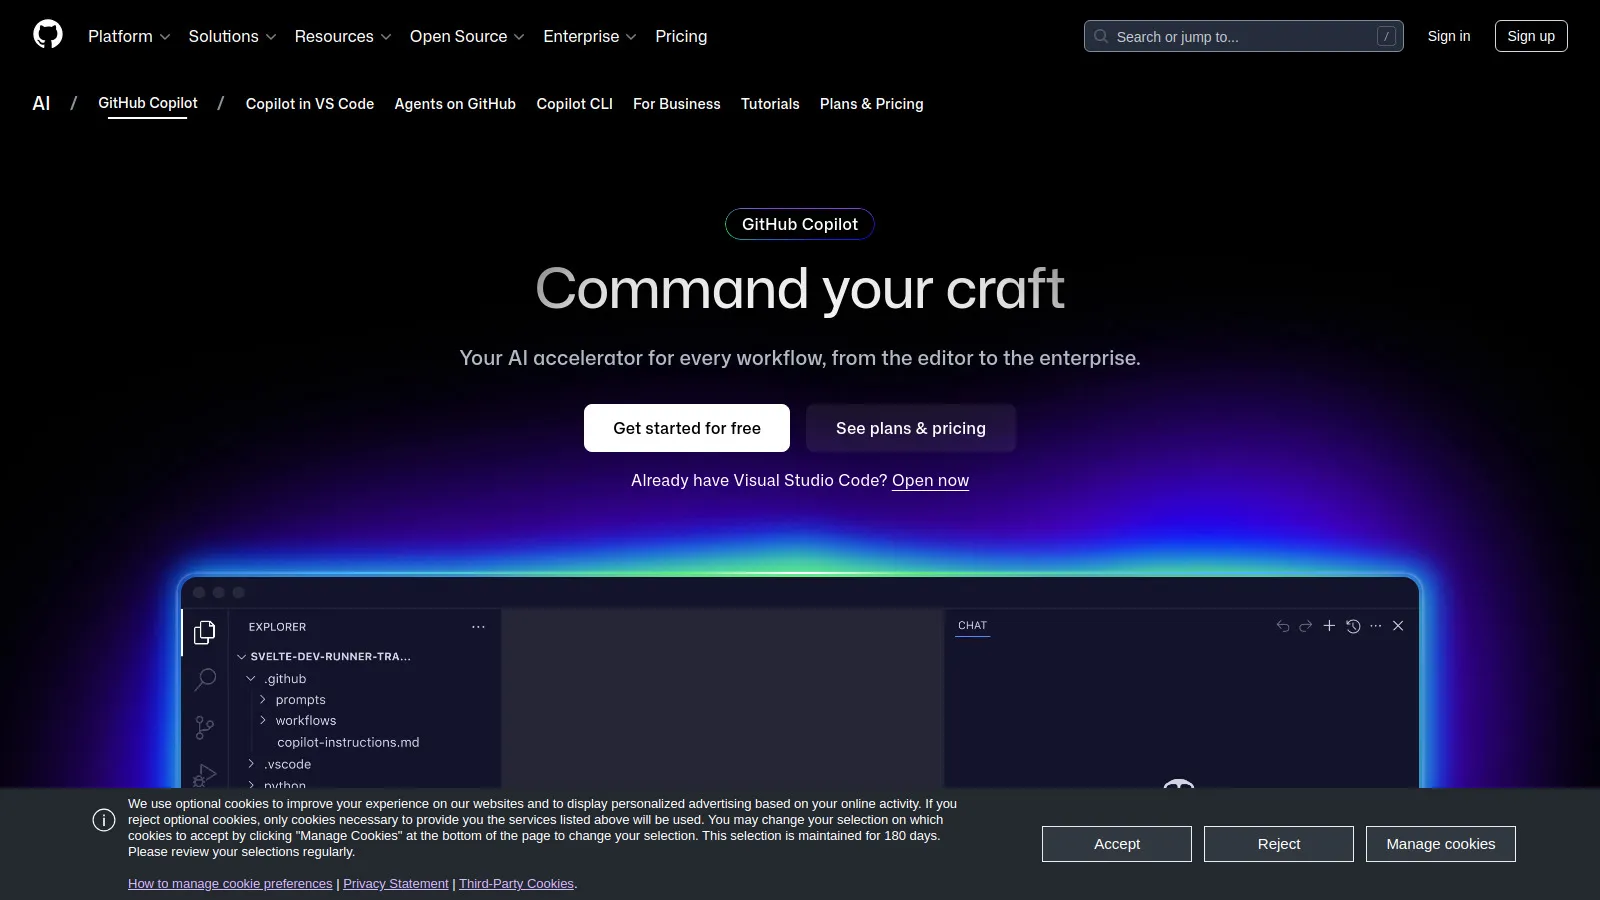Collapse the .github folder
Screen dimensions: 1600x900
(251, 678)
